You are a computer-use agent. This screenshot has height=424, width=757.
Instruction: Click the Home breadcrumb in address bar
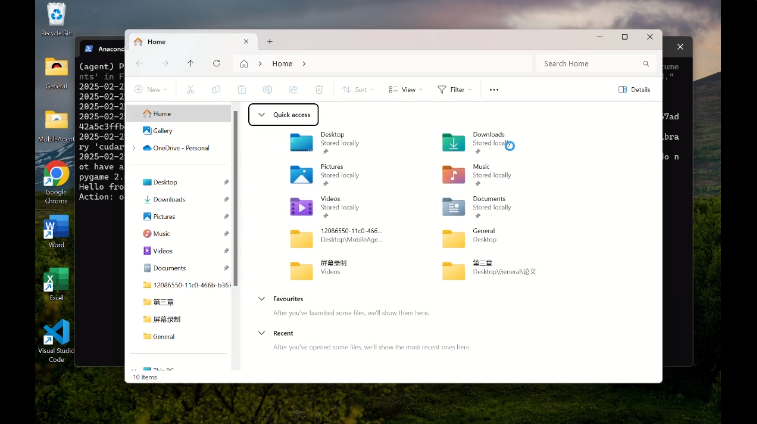[x=282, y=64]
